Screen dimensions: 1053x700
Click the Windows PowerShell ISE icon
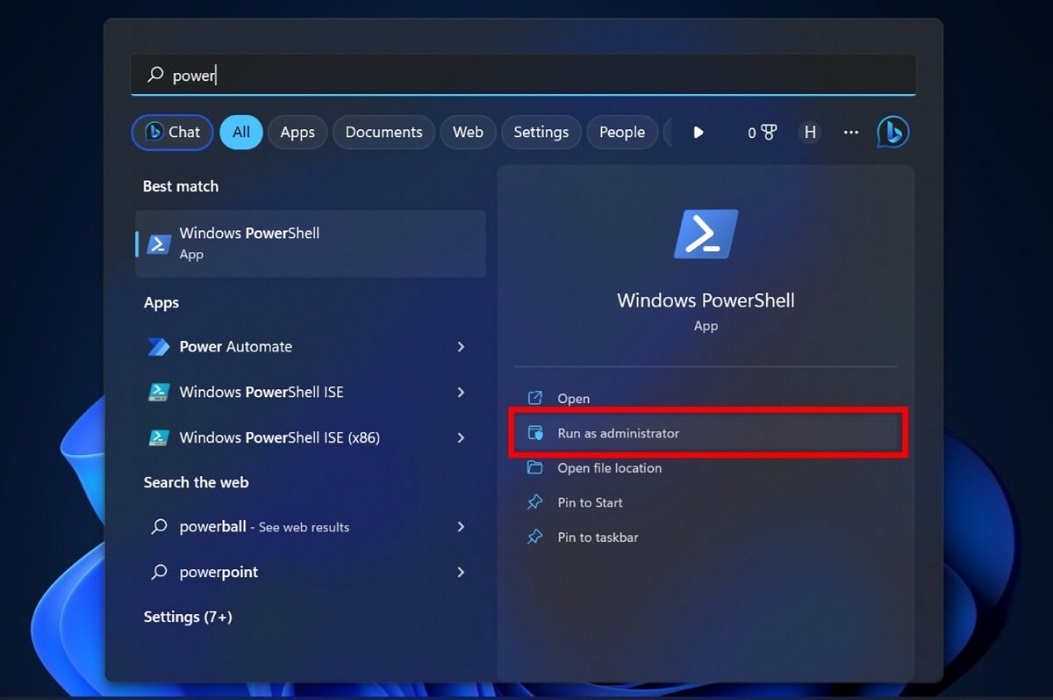click(x=159, y=392)
